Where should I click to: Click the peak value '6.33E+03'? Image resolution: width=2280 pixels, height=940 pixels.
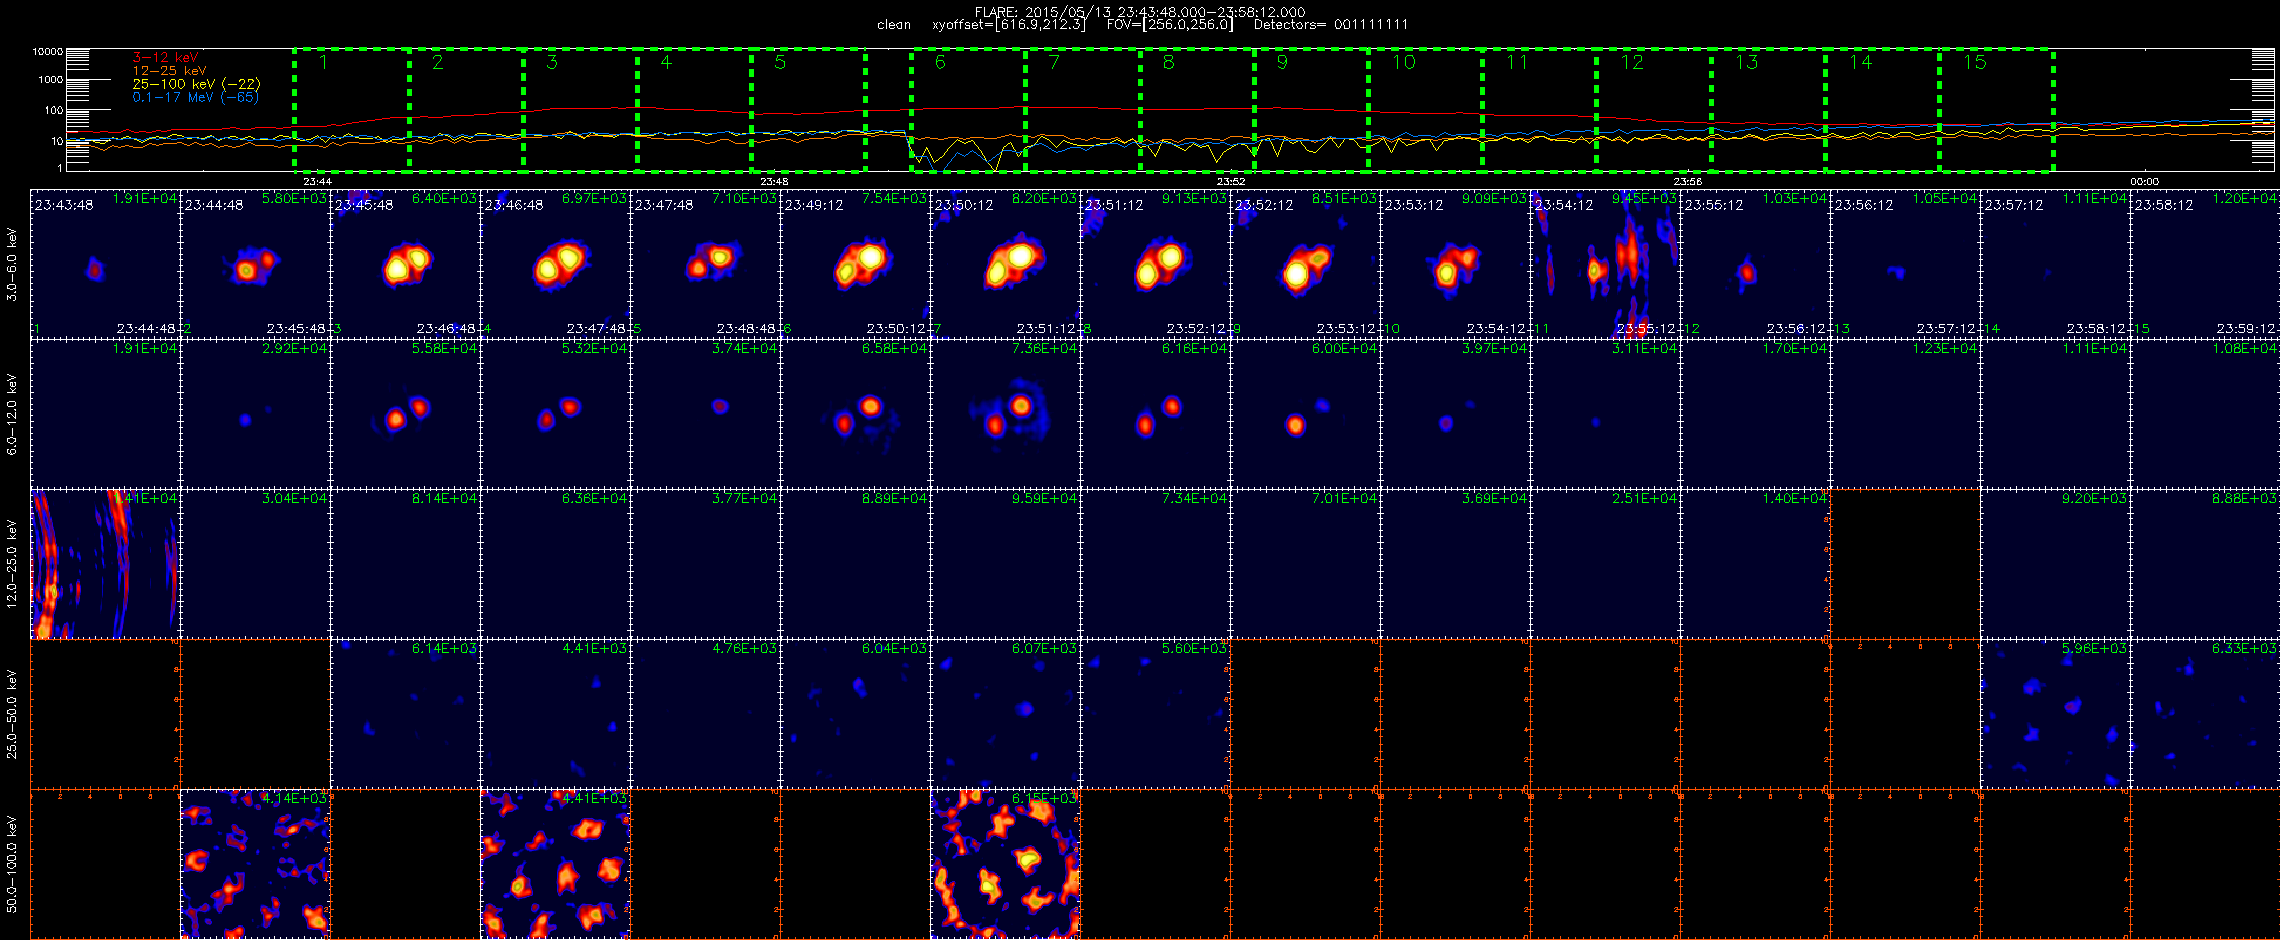pyautogui.click(x=2245, y=649)
